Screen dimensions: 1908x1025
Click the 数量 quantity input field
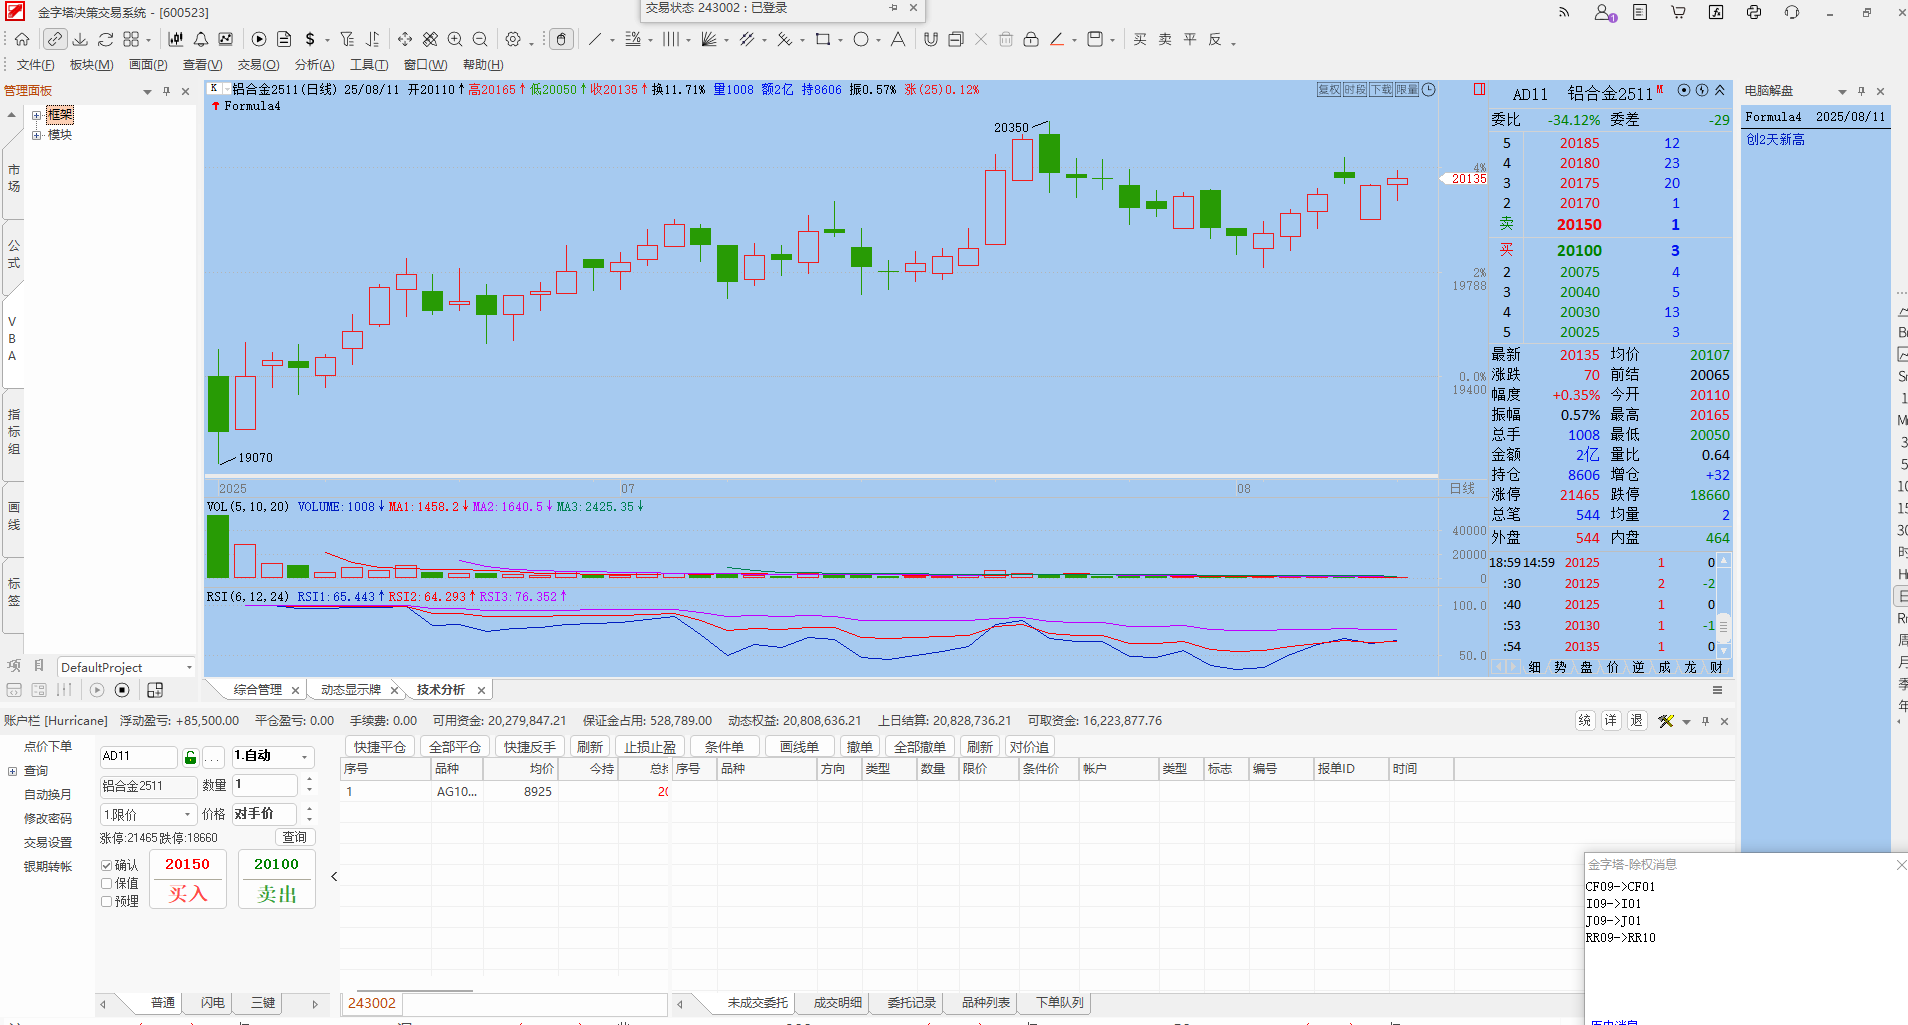pyautogui.click(x=265, y=785)
